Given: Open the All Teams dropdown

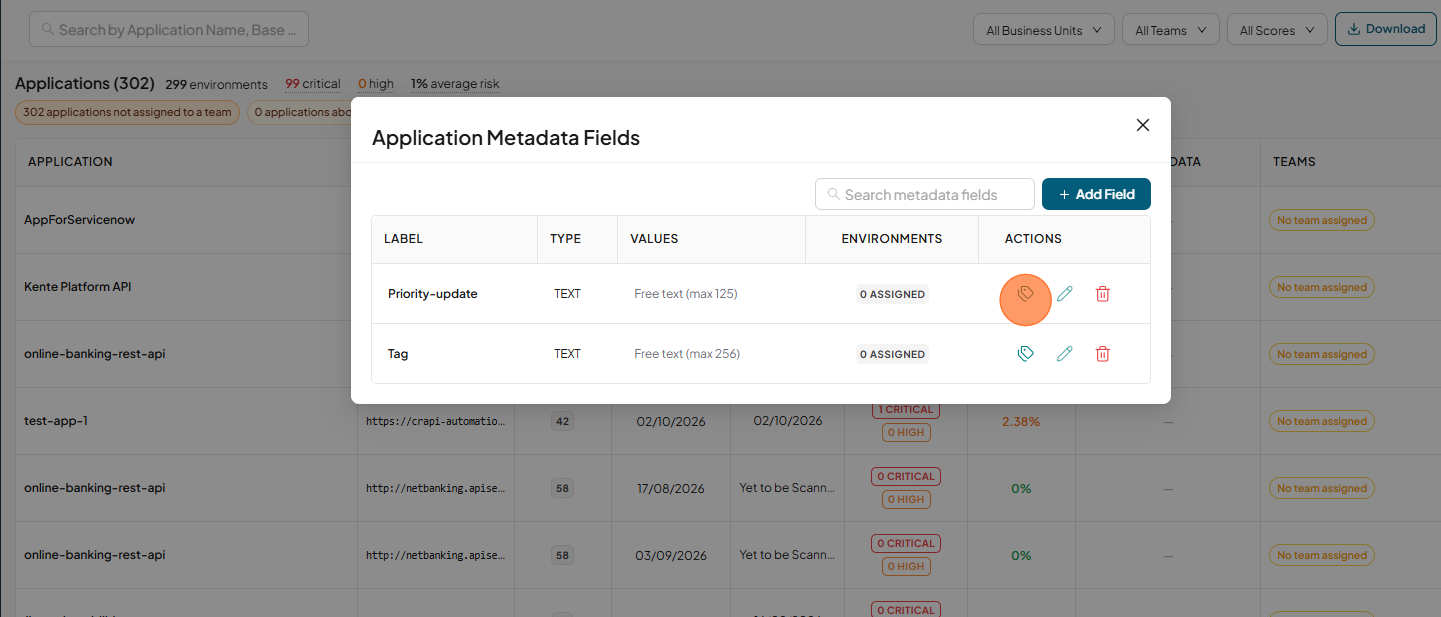Looking at the screenshot, I should (1171, 30).
